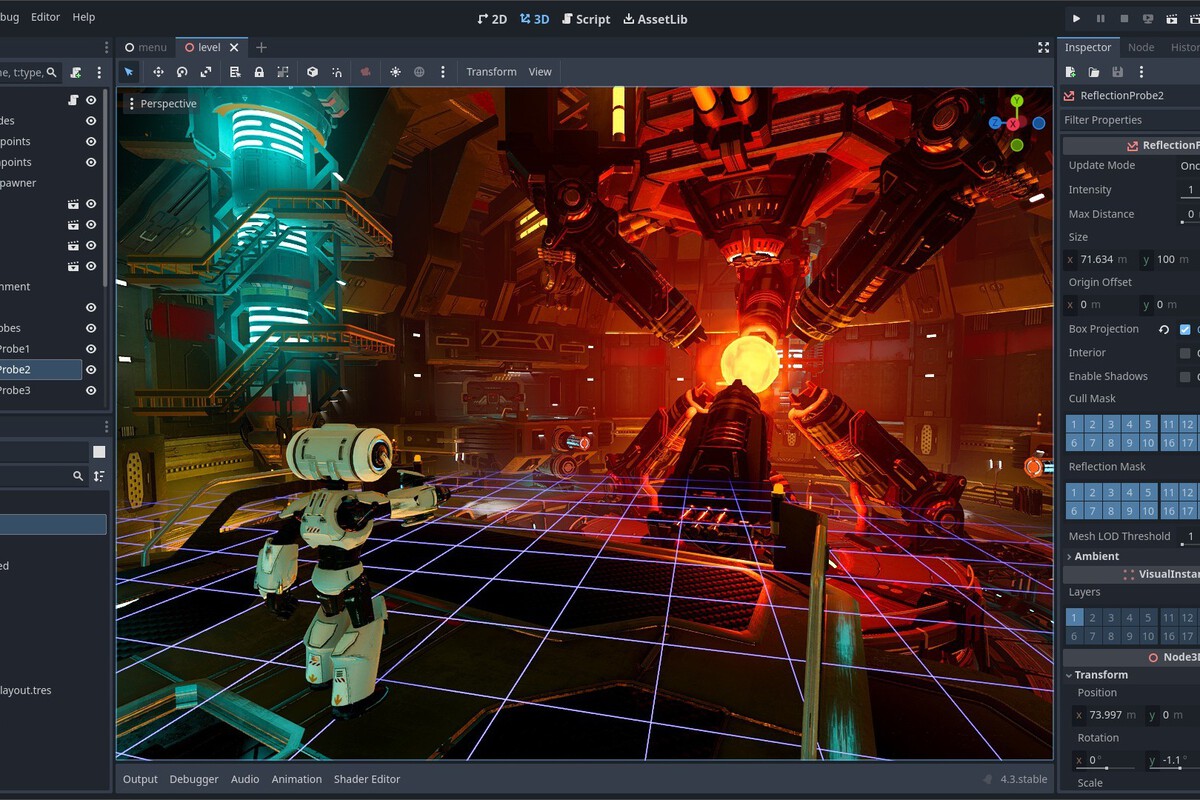
Task: Enable the Interior checkbox
Action: click(x=1185, y=353)
